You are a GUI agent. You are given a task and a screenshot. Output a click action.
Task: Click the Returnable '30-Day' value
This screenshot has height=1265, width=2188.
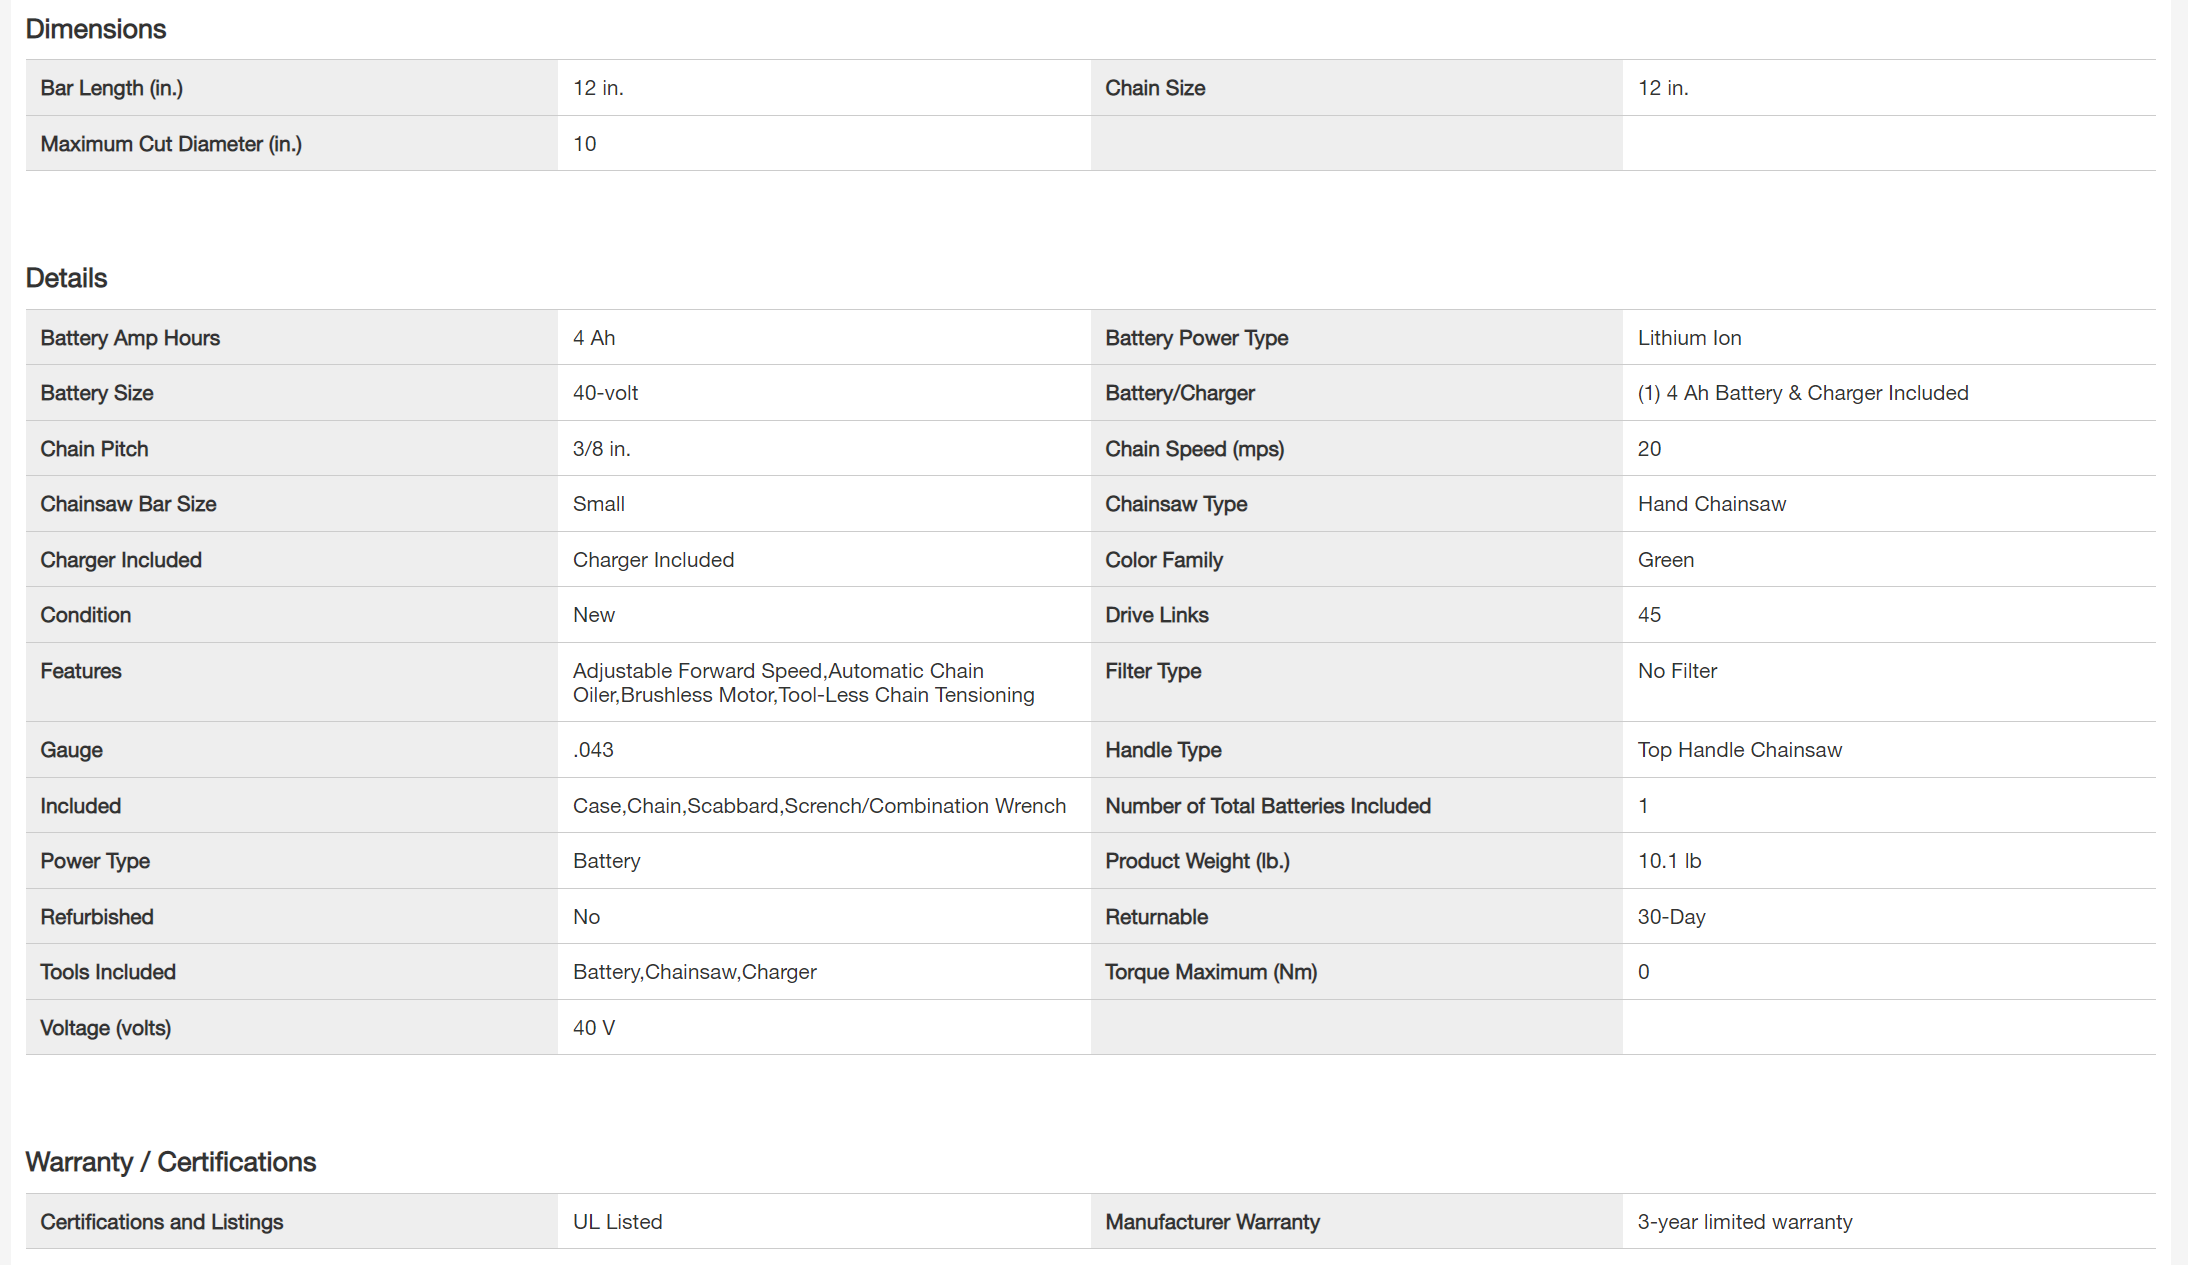(1671, 917)
